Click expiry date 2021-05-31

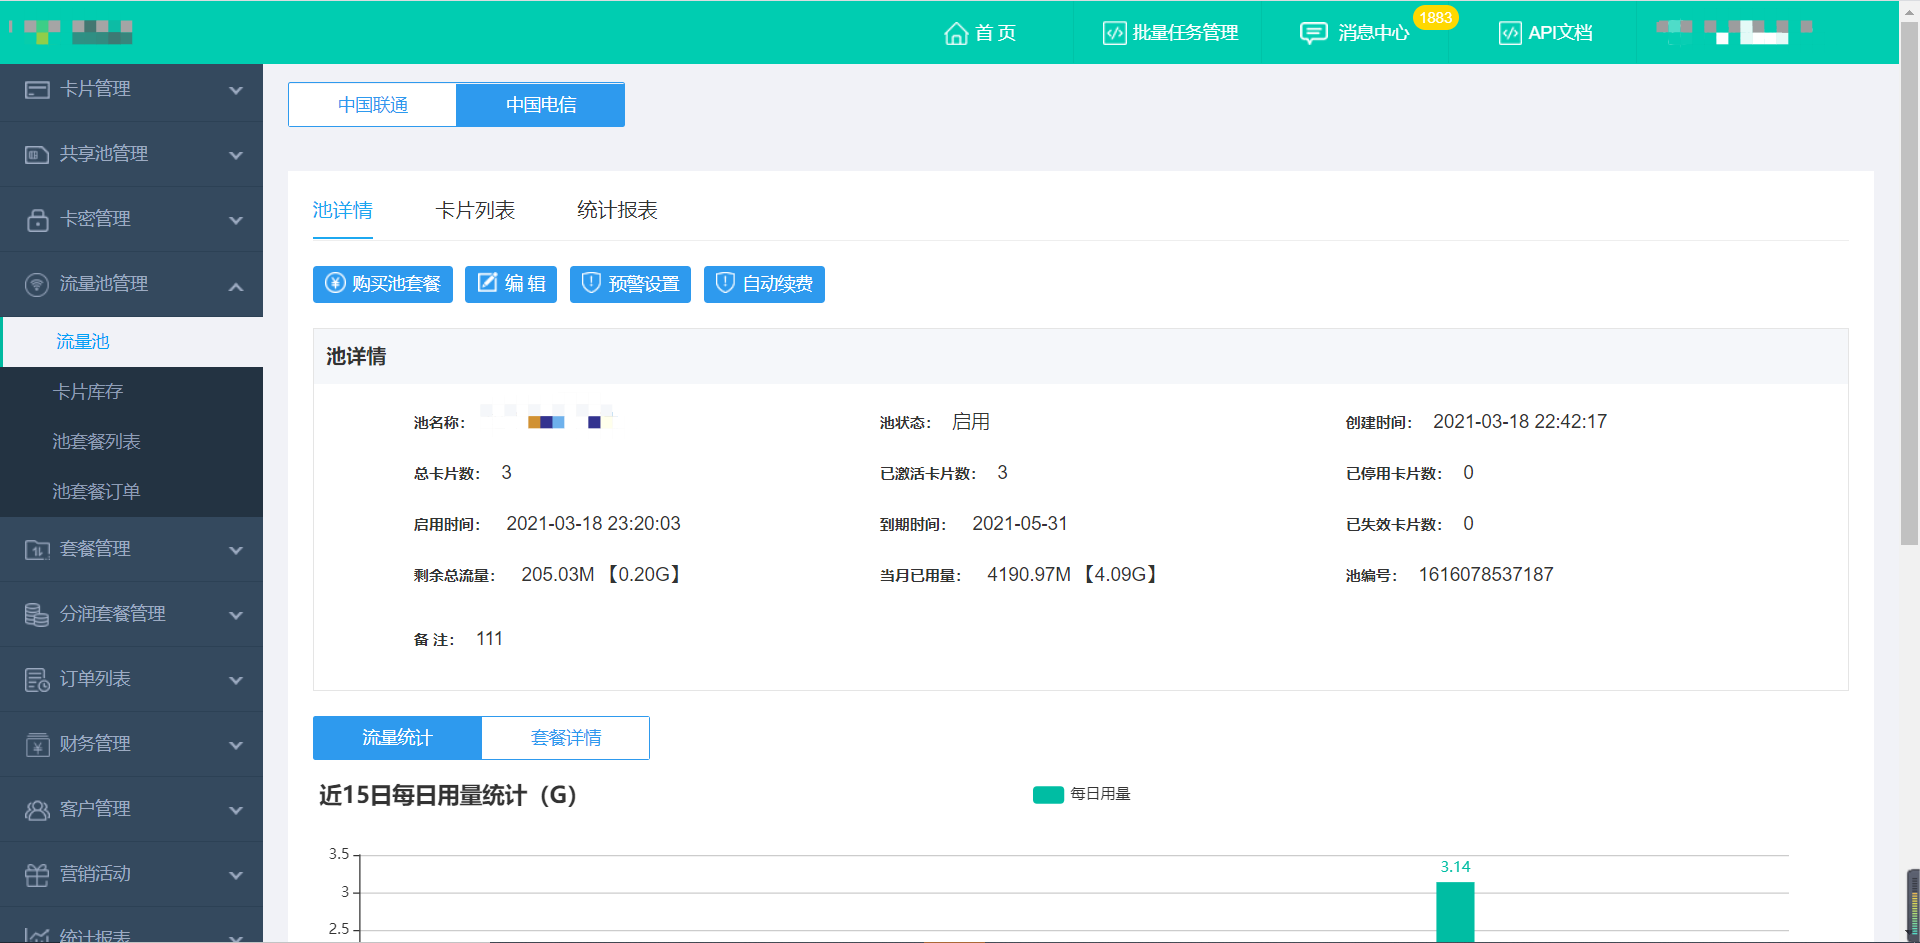pyautogui.click(x=1020, y=524)
